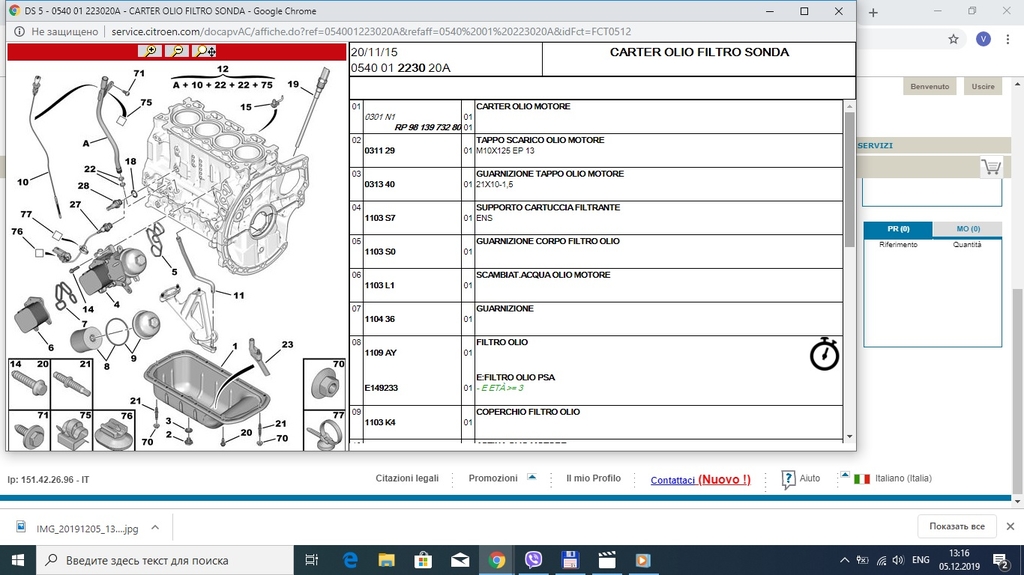The width and height of the screenshot is (1024, 575).
Task: Select part number 0311 29
Action: pos(379,150)
